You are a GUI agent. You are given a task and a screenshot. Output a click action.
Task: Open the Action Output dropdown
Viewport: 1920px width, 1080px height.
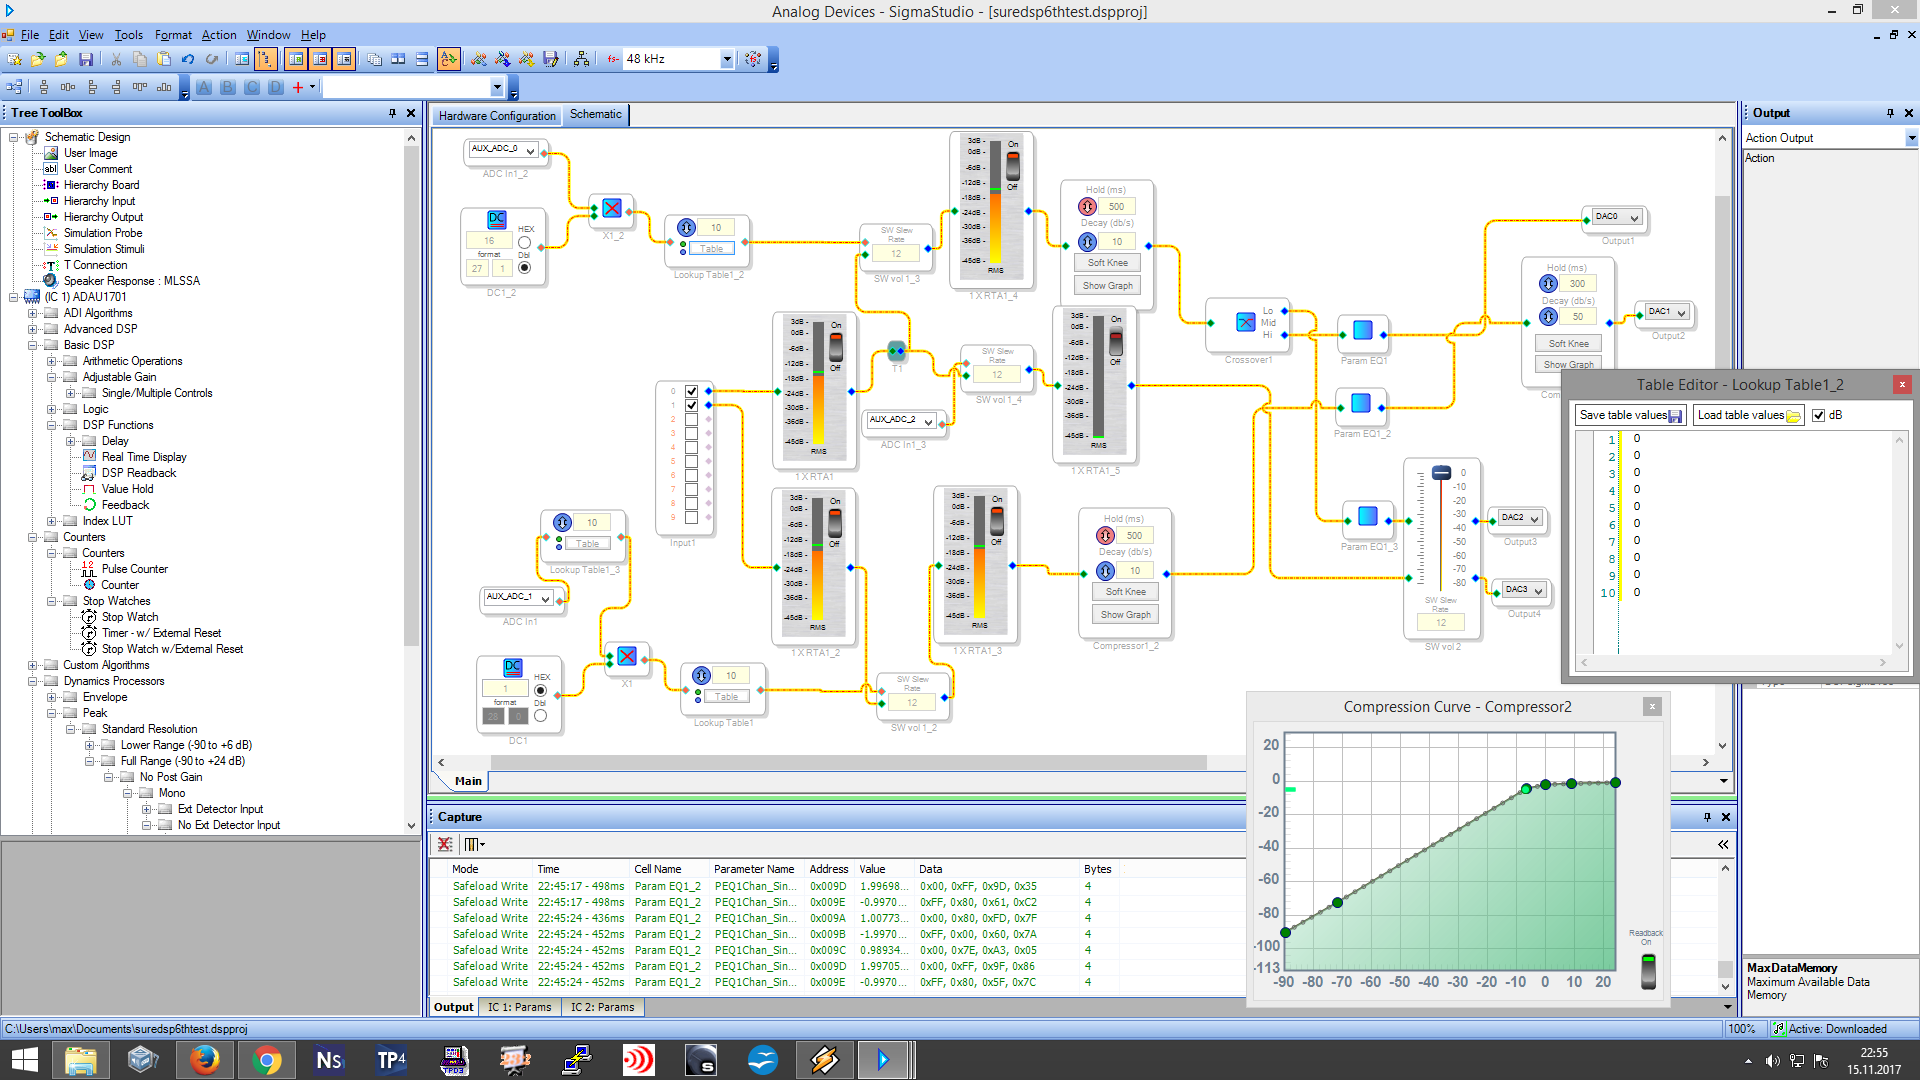click(1911, 139)
